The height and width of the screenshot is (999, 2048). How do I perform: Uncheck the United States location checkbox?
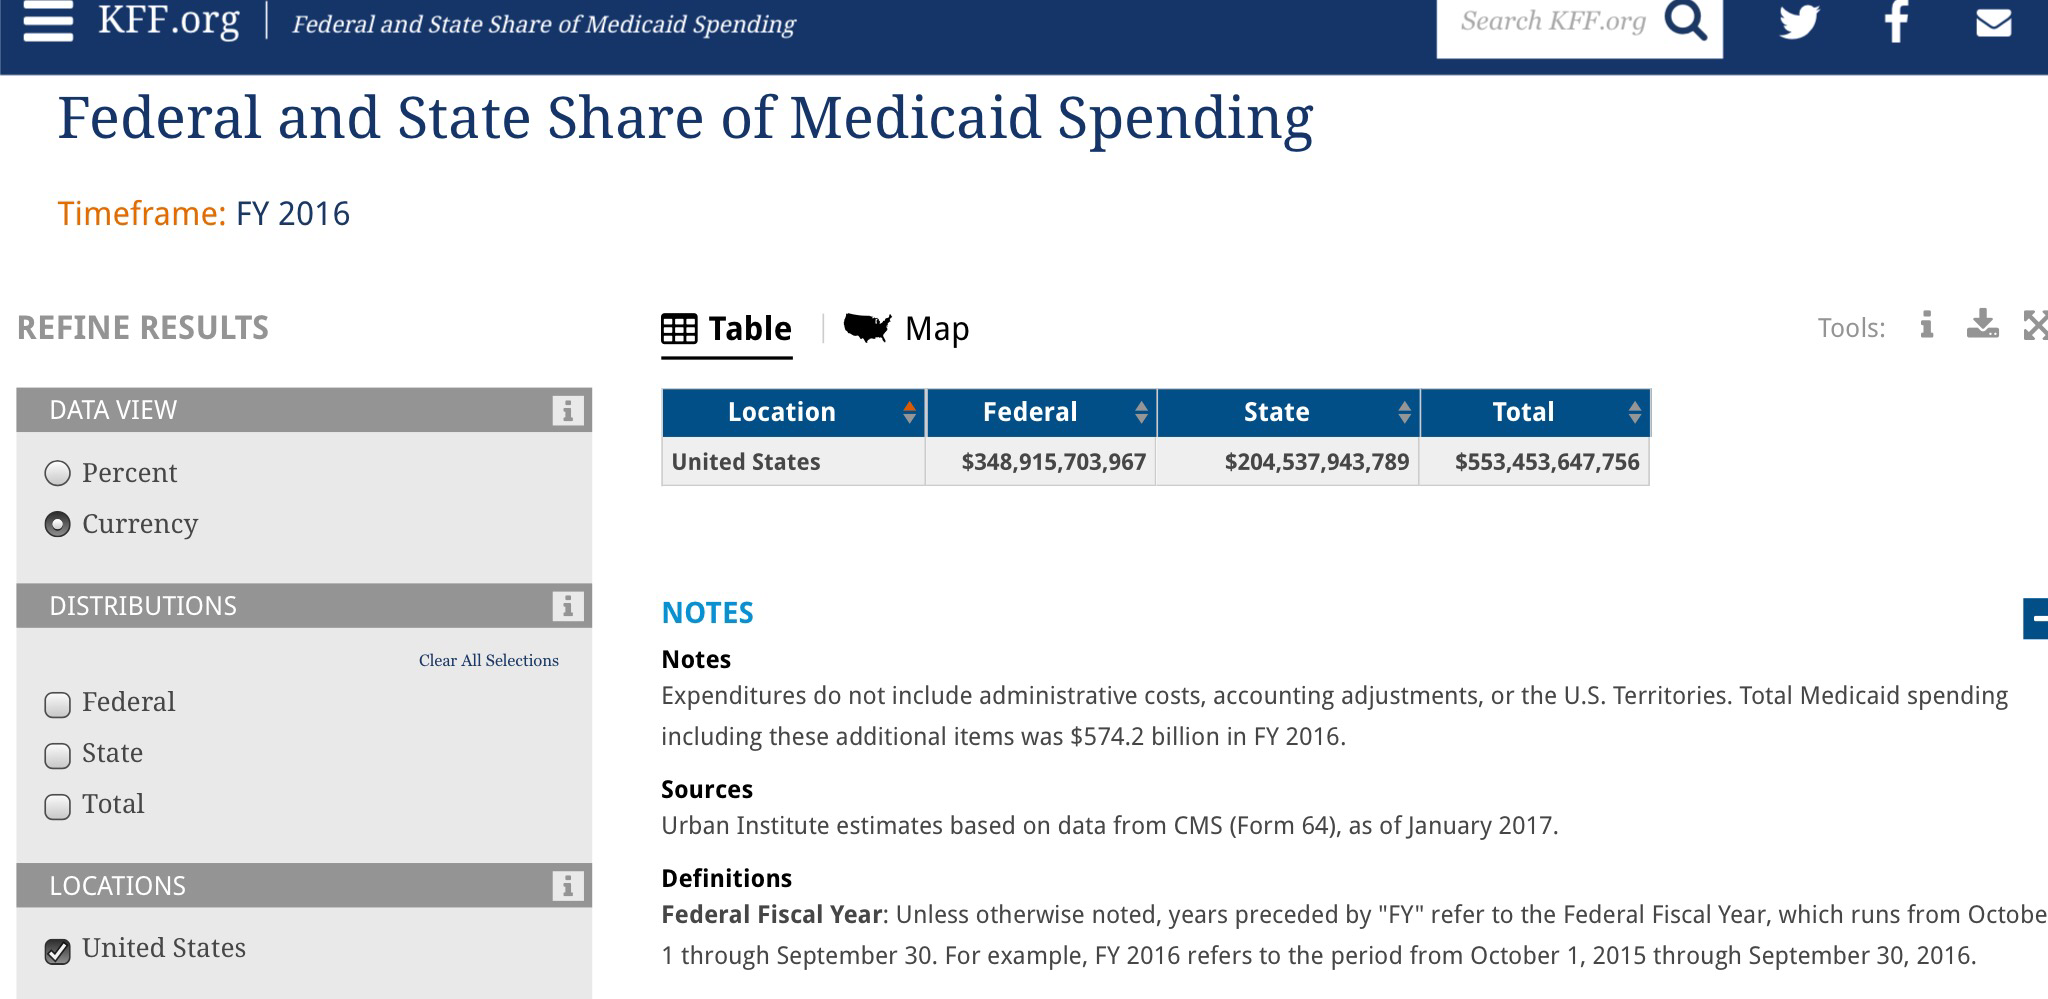click(x=58, y=950)
